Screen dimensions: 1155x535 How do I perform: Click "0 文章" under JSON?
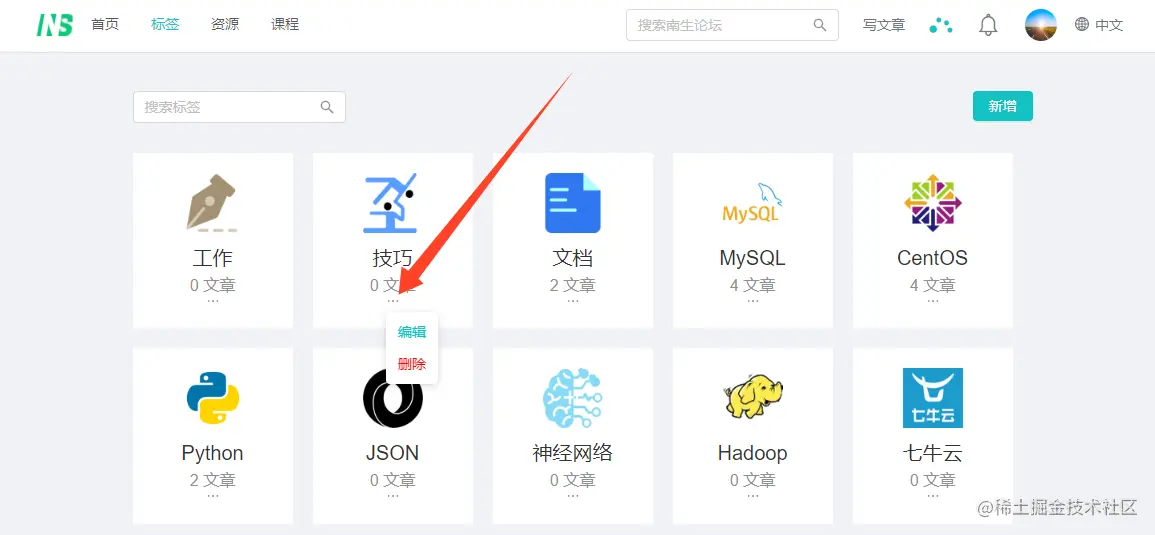pos(393,480)
